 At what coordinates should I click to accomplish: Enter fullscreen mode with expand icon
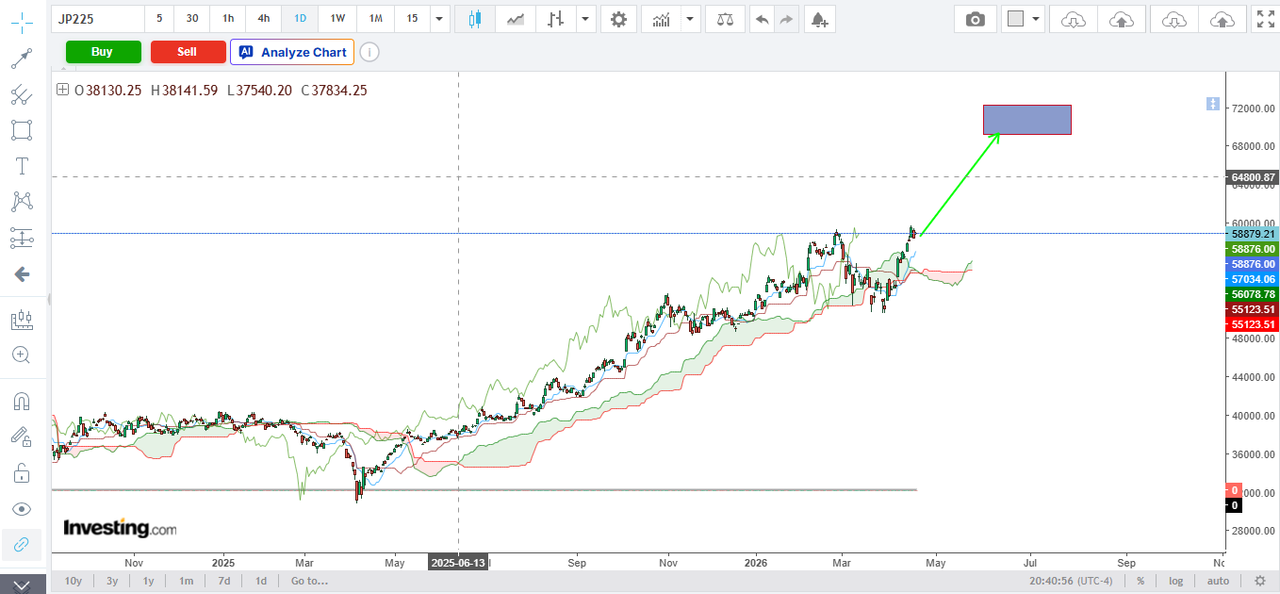pyautogui.click(x=1265, y=19)
